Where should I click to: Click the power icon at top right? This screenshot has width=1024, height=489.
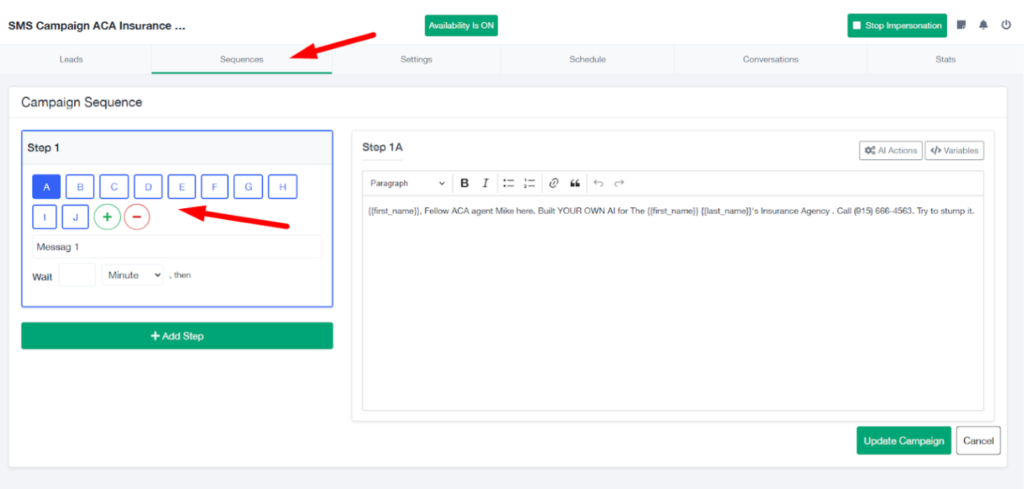click(x=1006, y=25)
